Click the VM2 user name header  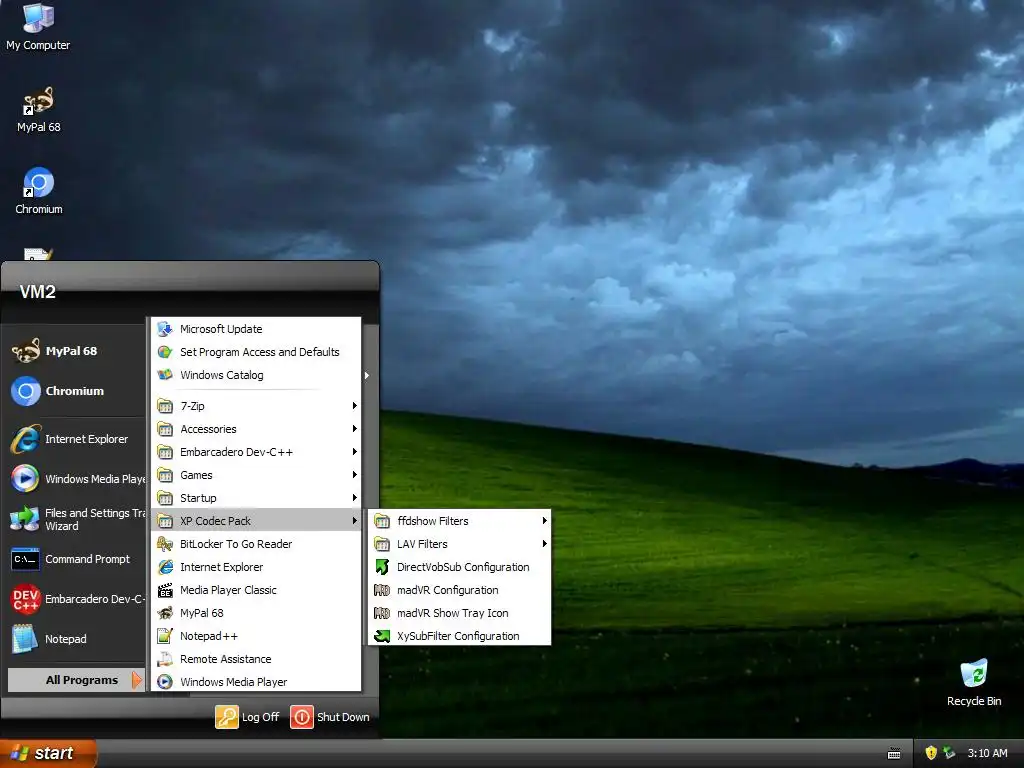pos(37,291)
